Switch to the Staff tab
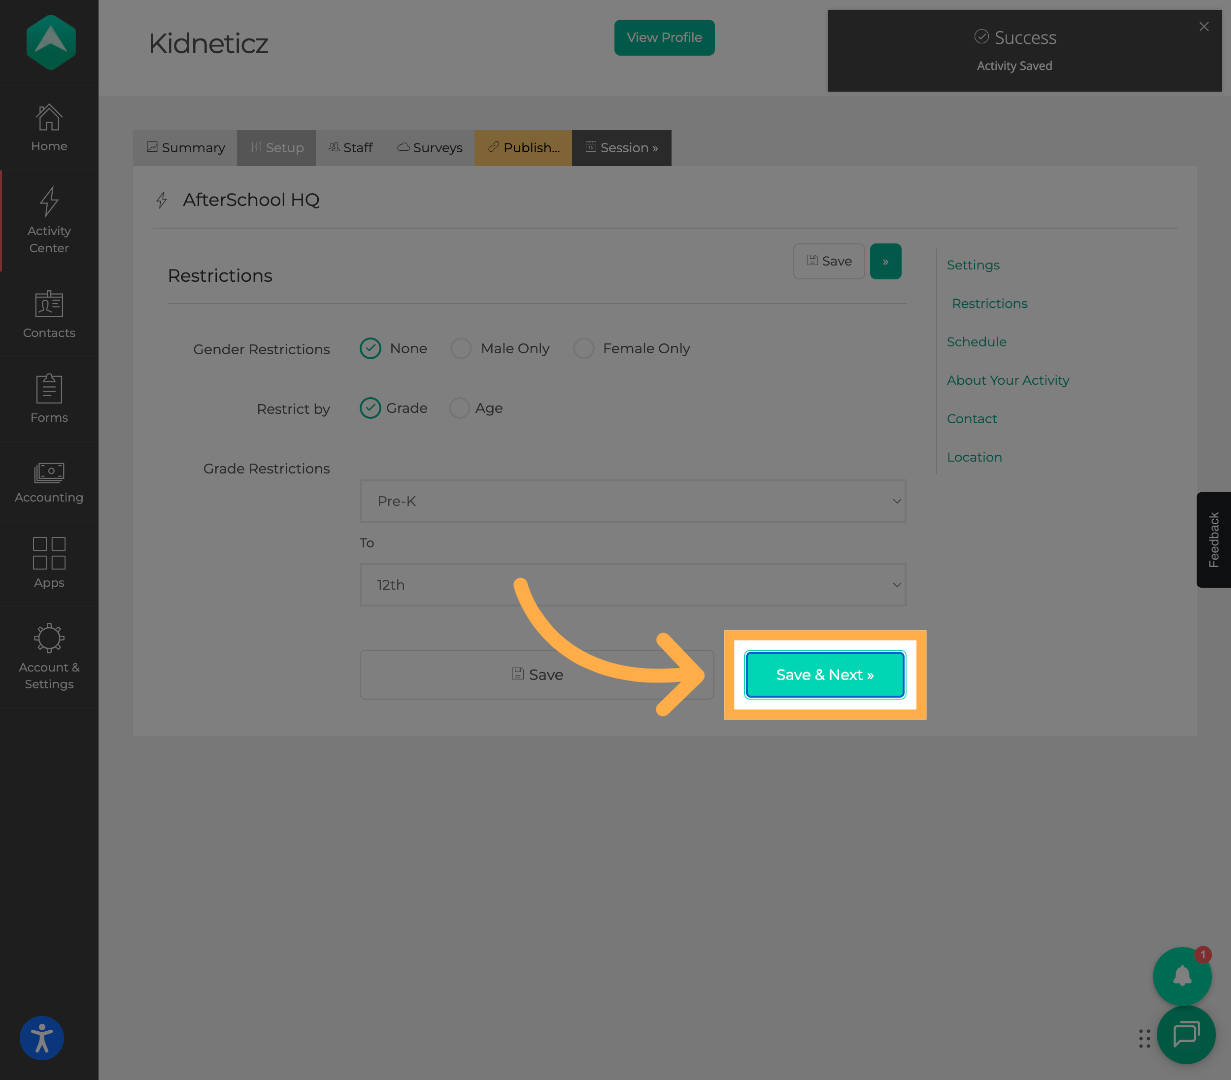Viewport: 1231px width, 1080px height. 351,148
